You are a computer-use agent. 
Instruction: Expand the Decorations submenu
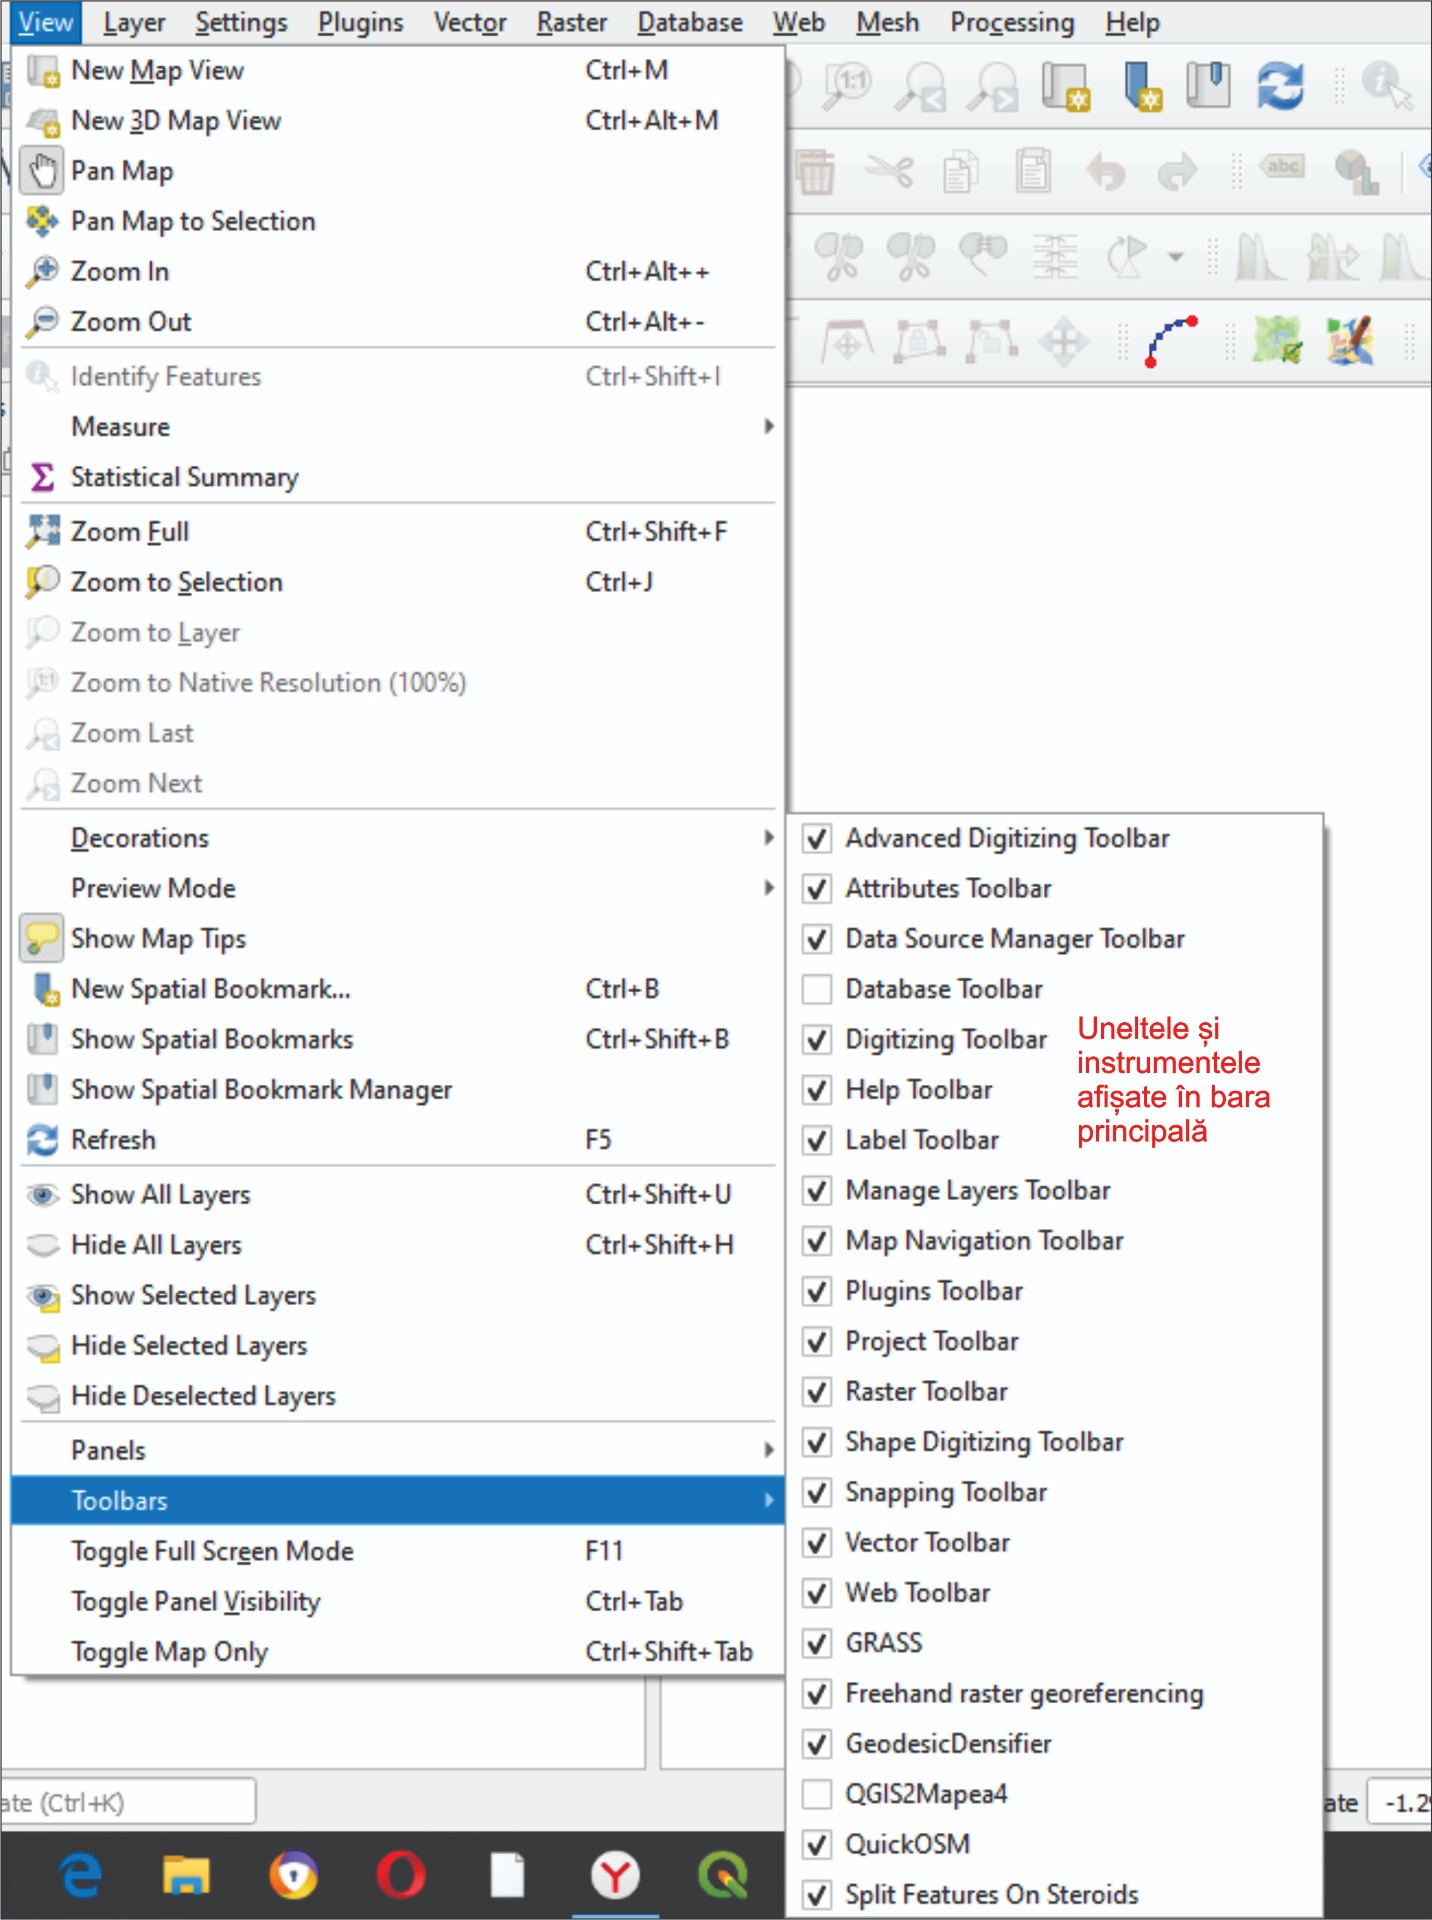(397, 838)
